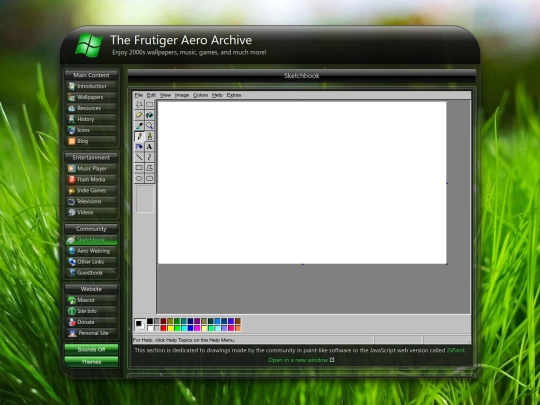This screenshot has height=405, width=540.
Task: Pick the bright red color swatch
Action: pyautogui.click(x=163, y=328)
